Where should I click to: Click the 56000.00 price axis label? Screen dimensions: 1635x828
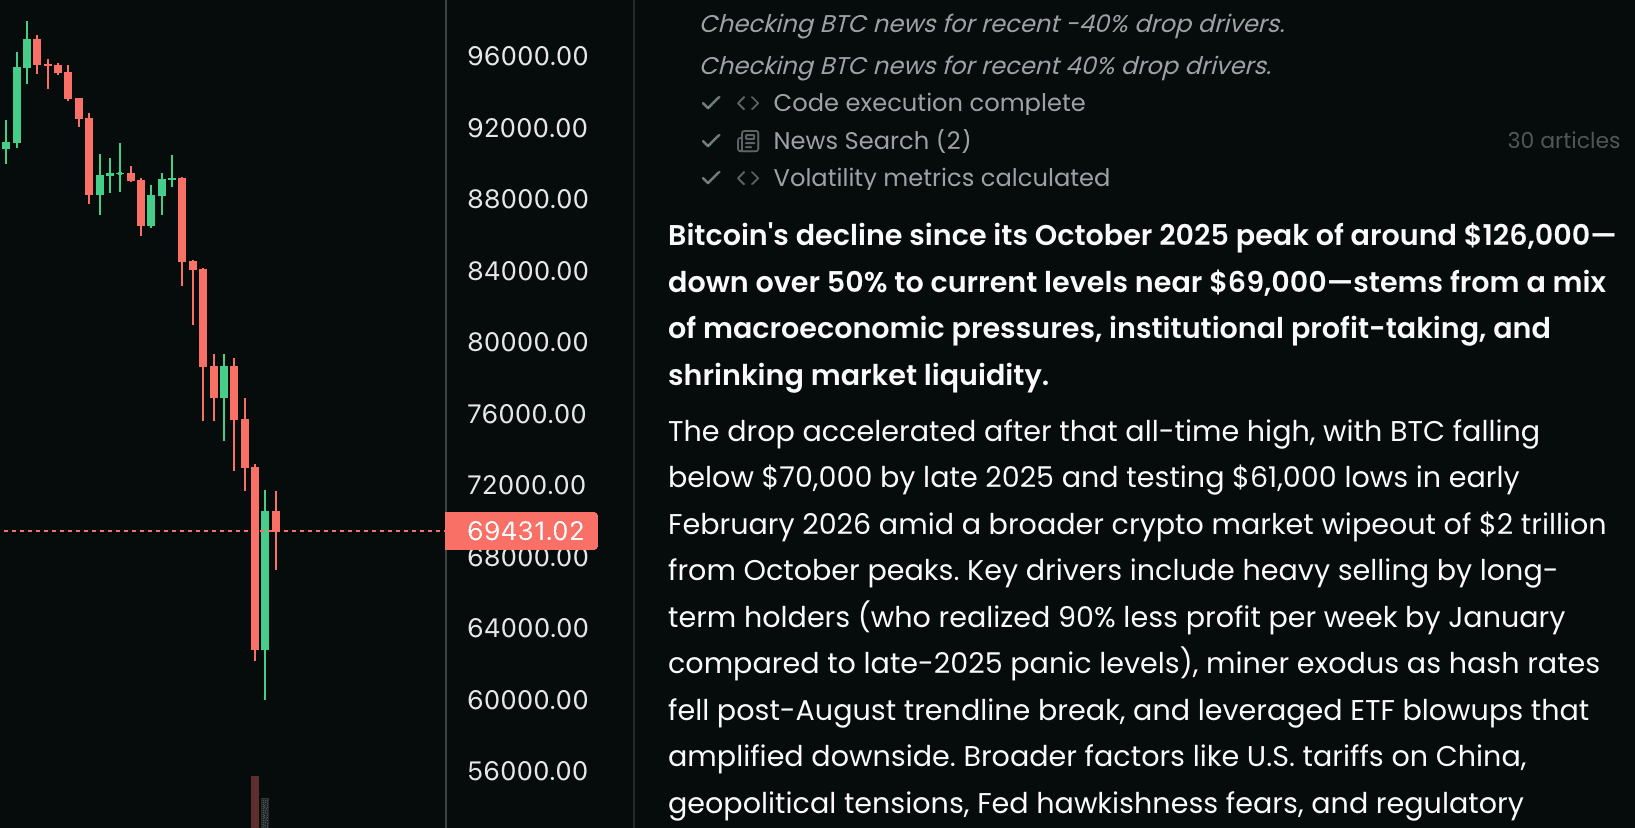click(x=527, y=771)
